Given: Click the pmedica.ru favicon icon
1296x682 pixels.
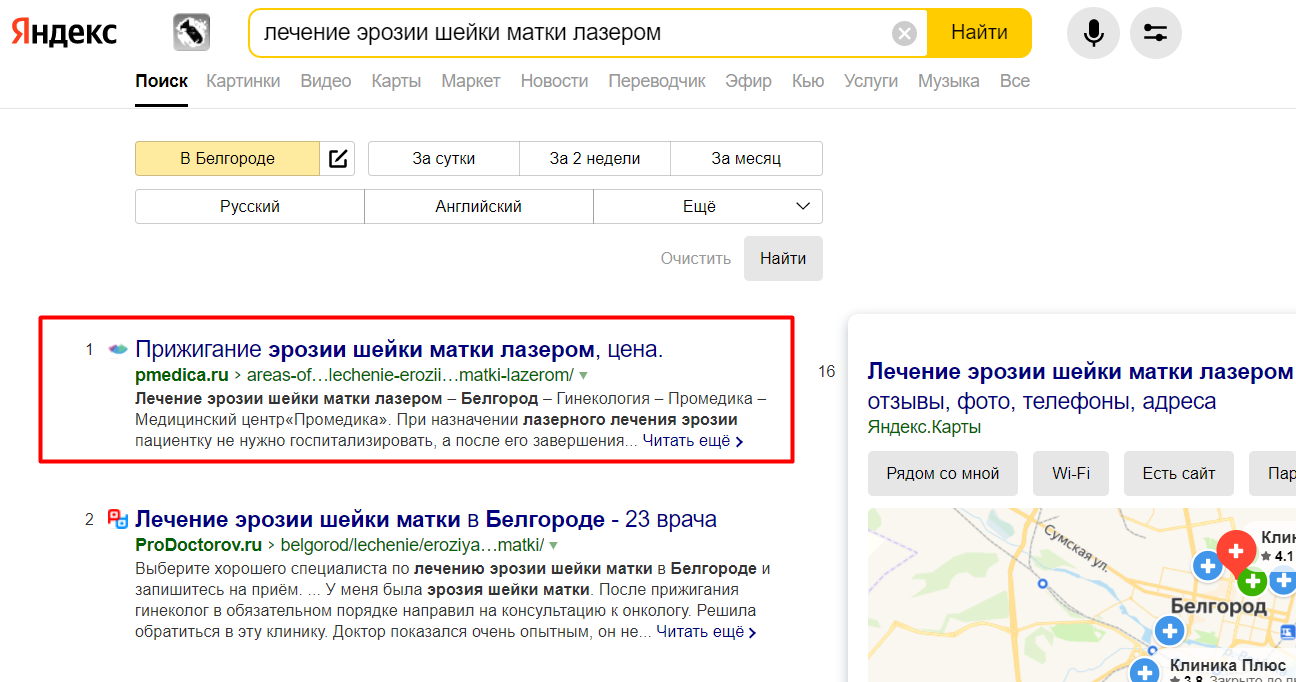Looking at the screenshot, I should 118,349.
